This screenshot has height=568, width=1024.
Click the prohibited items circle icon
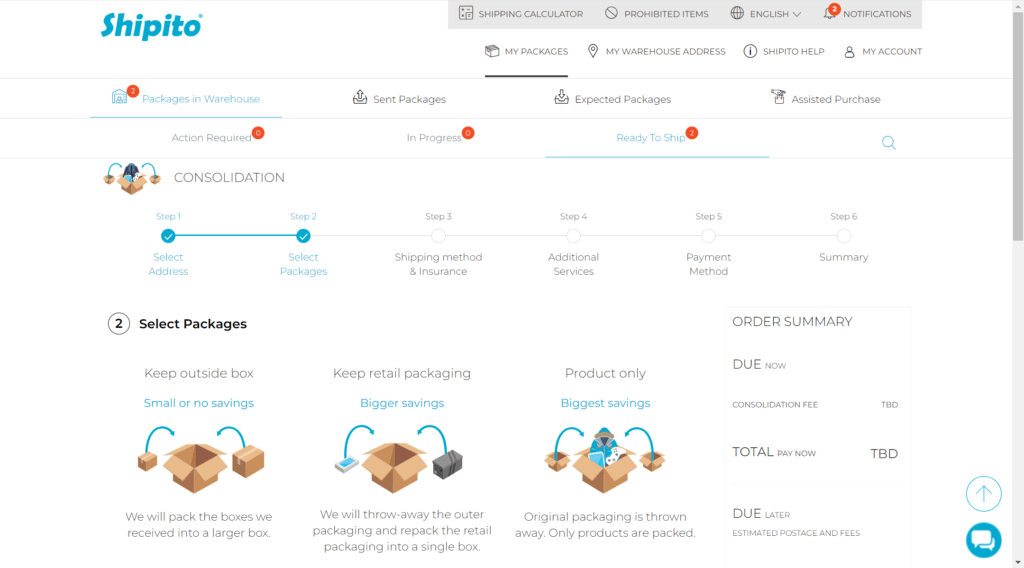611,13
